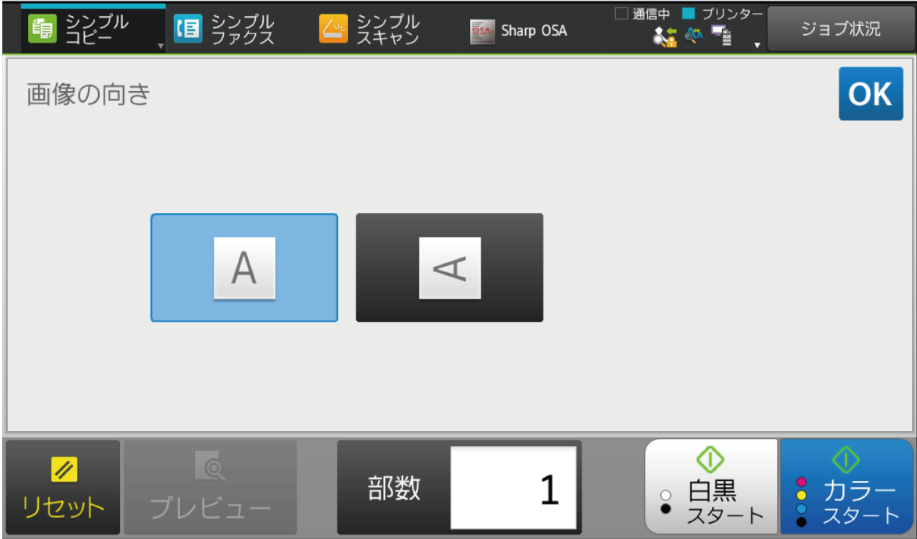The image size is (917, 539).
Task: Tap the communicating (通信中) indicator box
Action: coord(622,13)
